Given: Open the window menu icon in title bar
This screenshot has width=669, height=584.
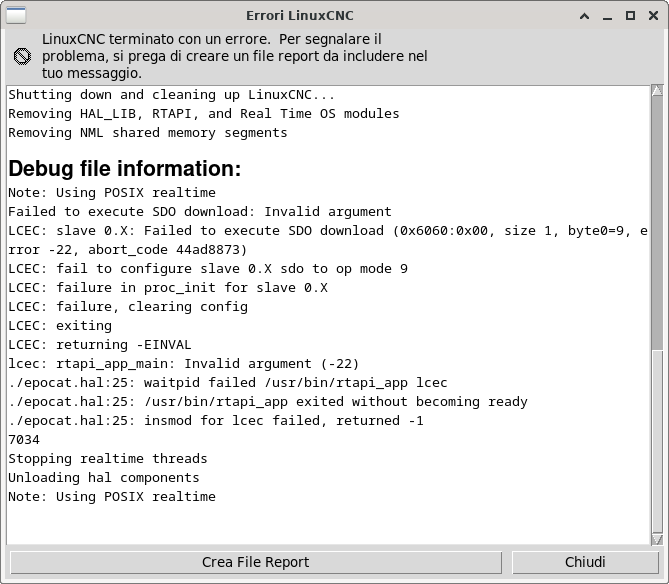Looking at the screenshot, I should coord(16,16).
